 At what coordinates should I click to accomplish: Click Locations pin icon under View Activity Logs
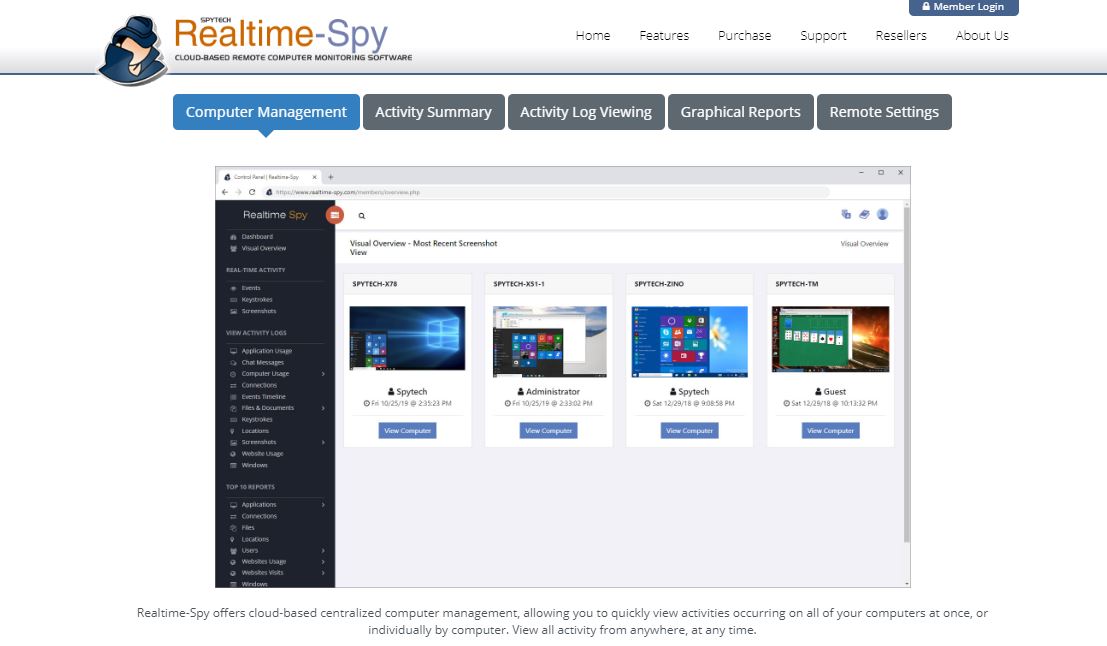coord(232,431)
